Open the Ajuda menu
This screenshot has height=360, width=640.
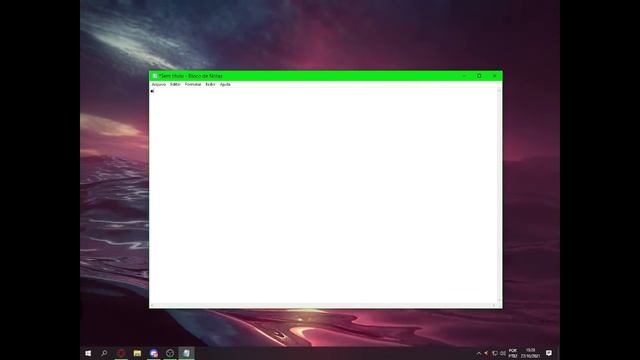pos(225,84)
